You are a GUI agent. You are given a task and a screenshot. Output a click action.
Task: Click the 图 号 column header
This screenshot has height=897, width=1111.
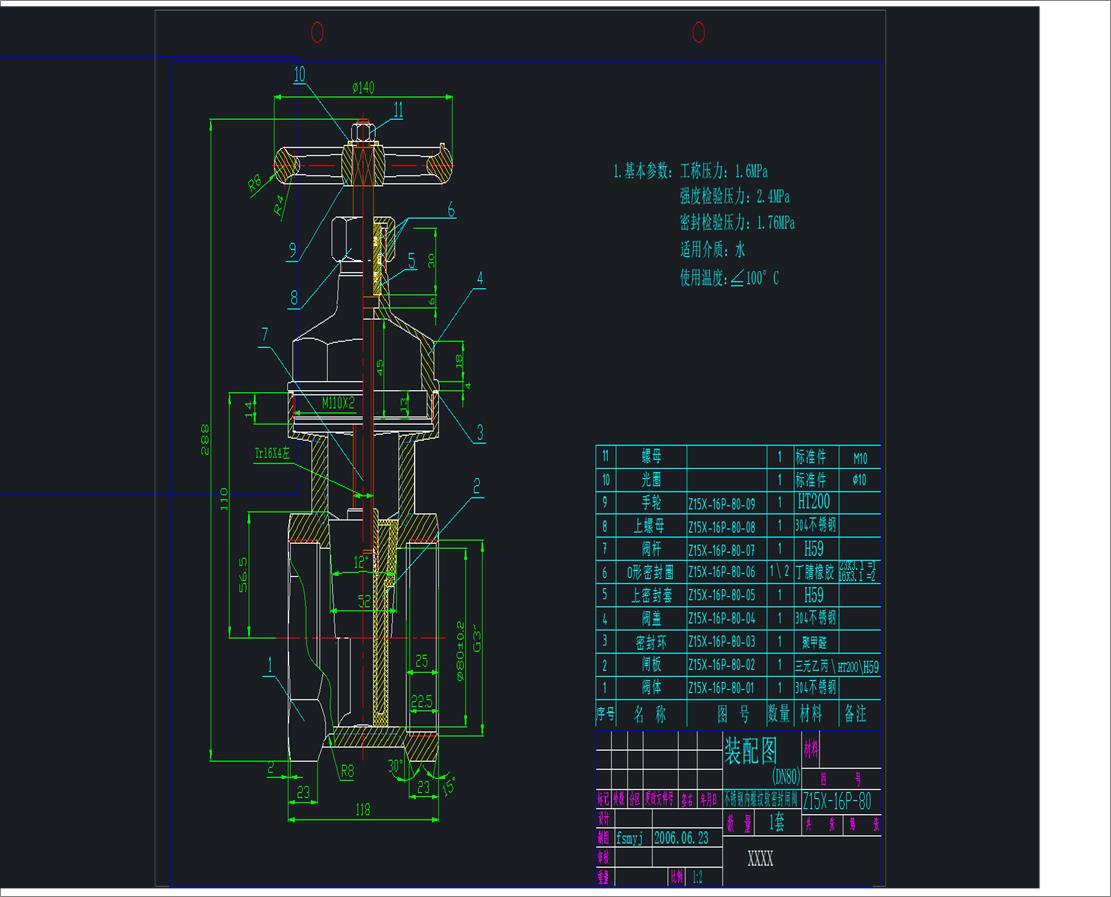pyautogui.click(x=733, y=714)
